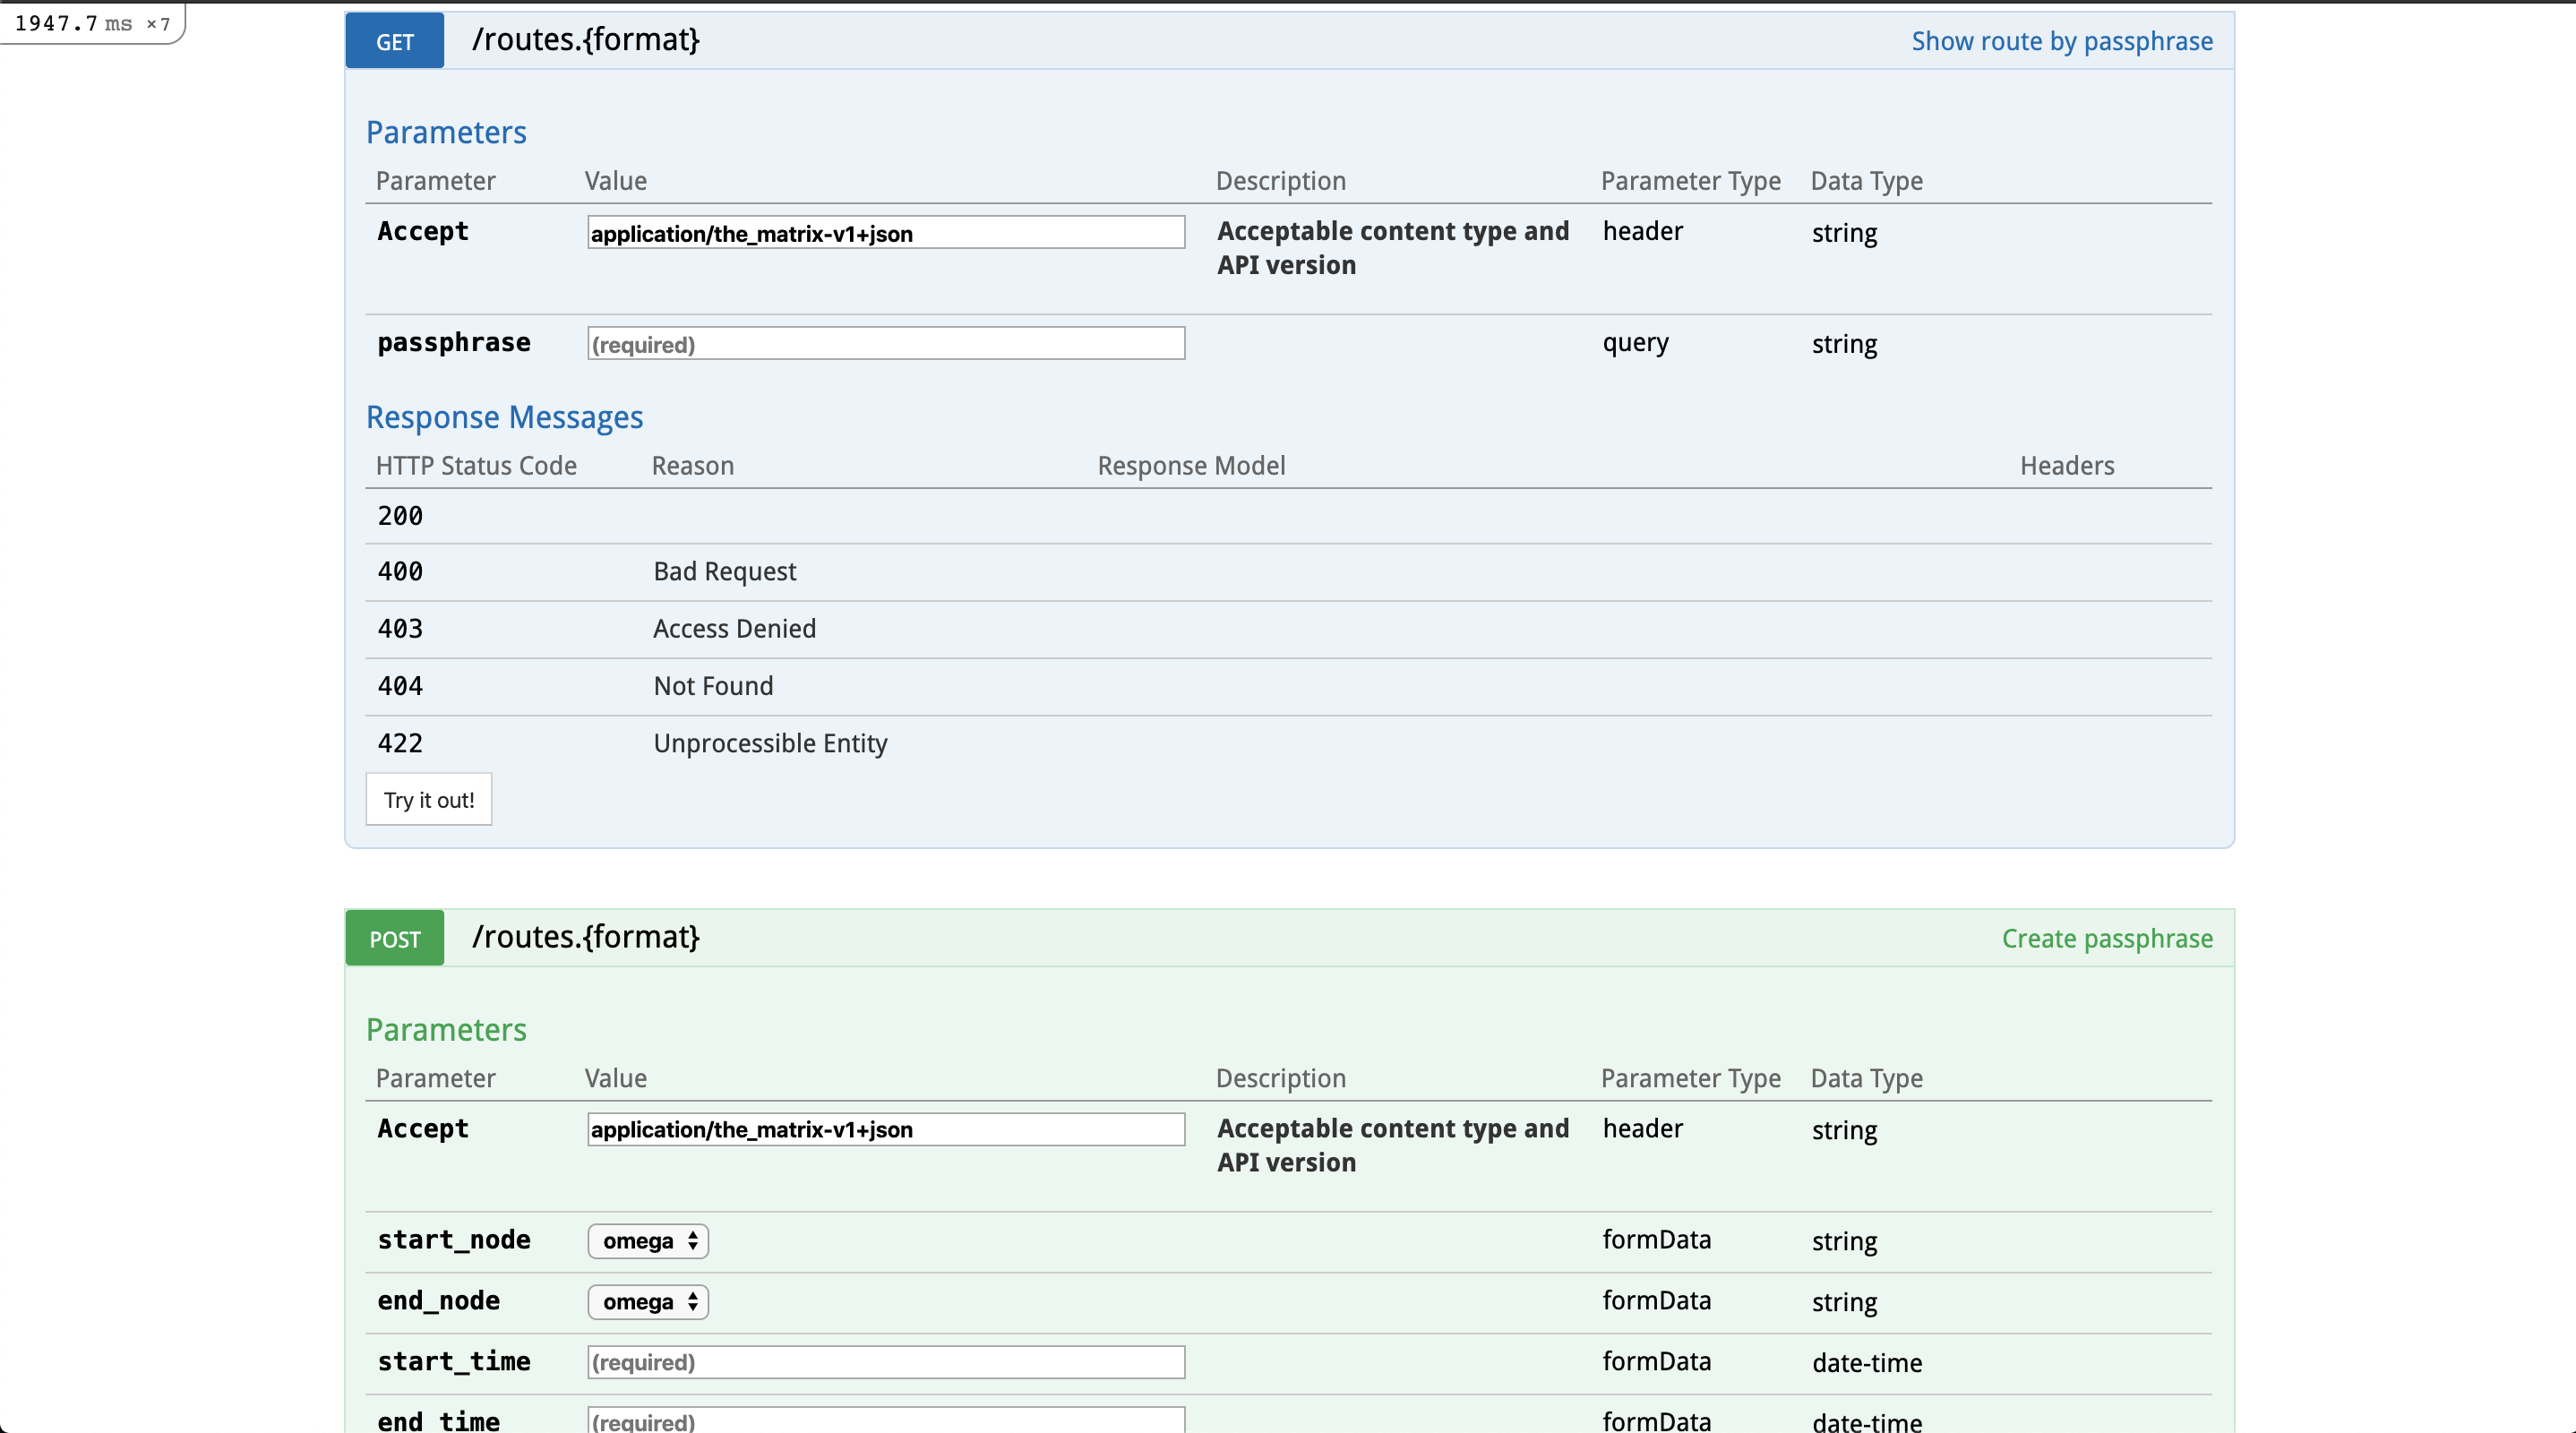The width and height of the screenshot is (2576, 1433).
Task: Click the POST section Accept header field
Action: click(x=886, y=1129)
